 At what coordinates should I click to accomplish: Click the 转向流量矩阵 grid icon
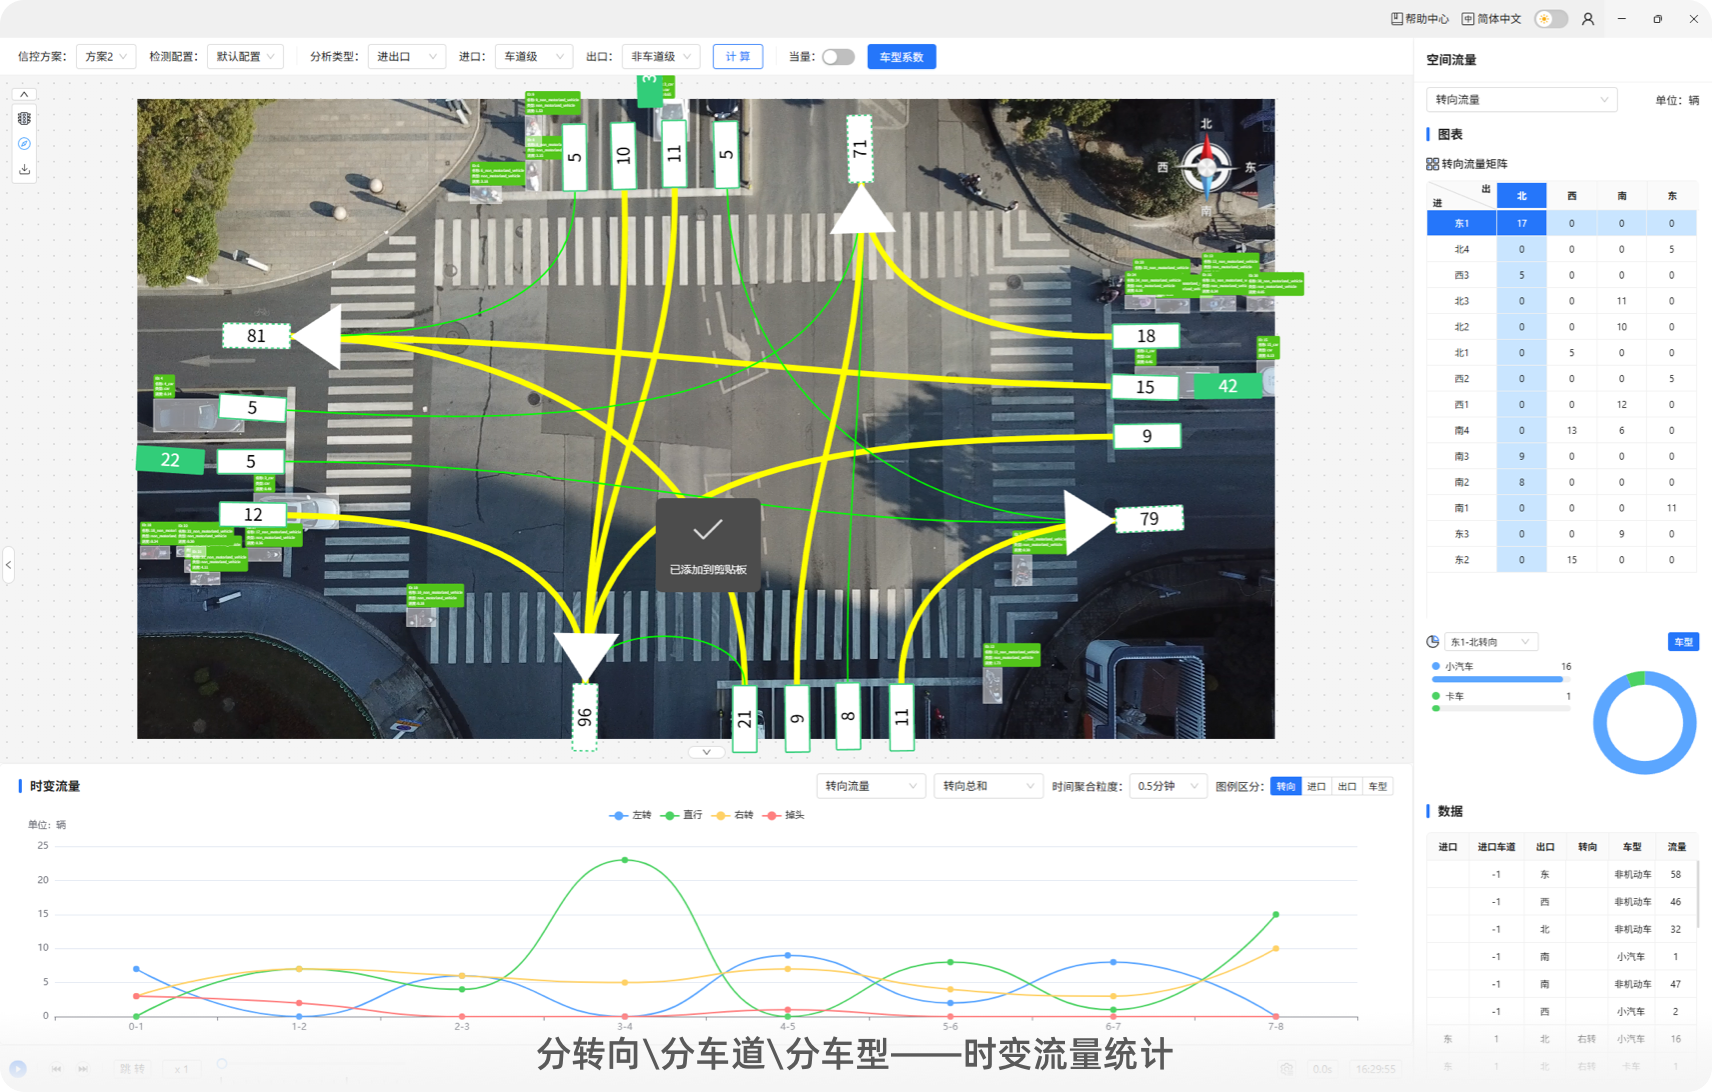[1432, 164]
